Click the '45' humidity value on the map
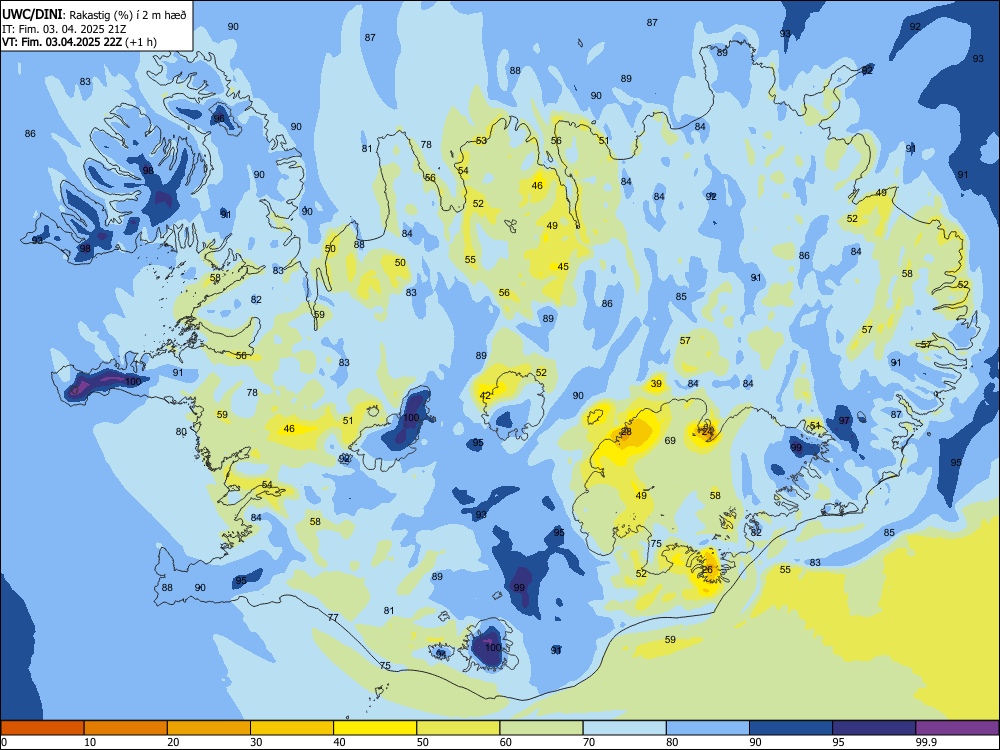The width and height of the screenshot is (1000, 750). pyautogui.click(x=563, y=267)
